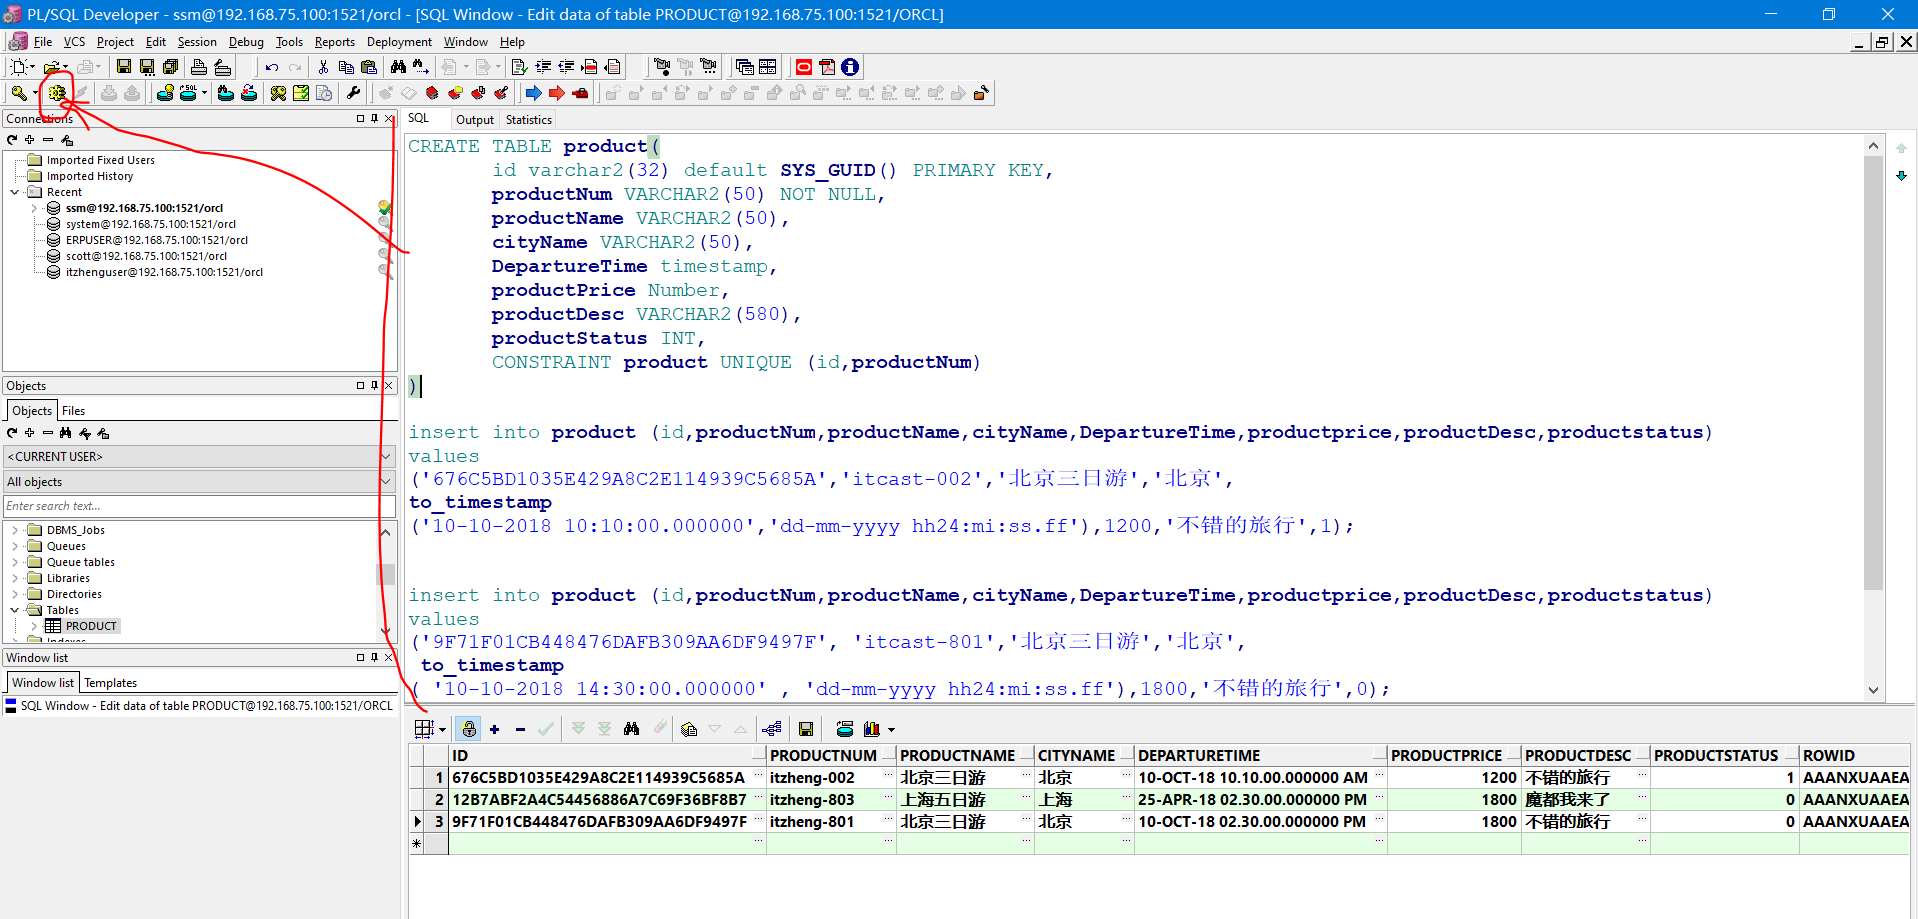Open the grid layout dropdown arrow
The image size is (1918, 919).
[442, 730]
